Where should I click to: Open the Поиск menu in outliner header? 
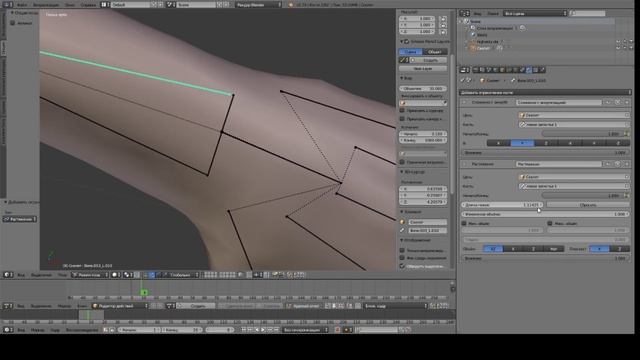tap(493, 13)
